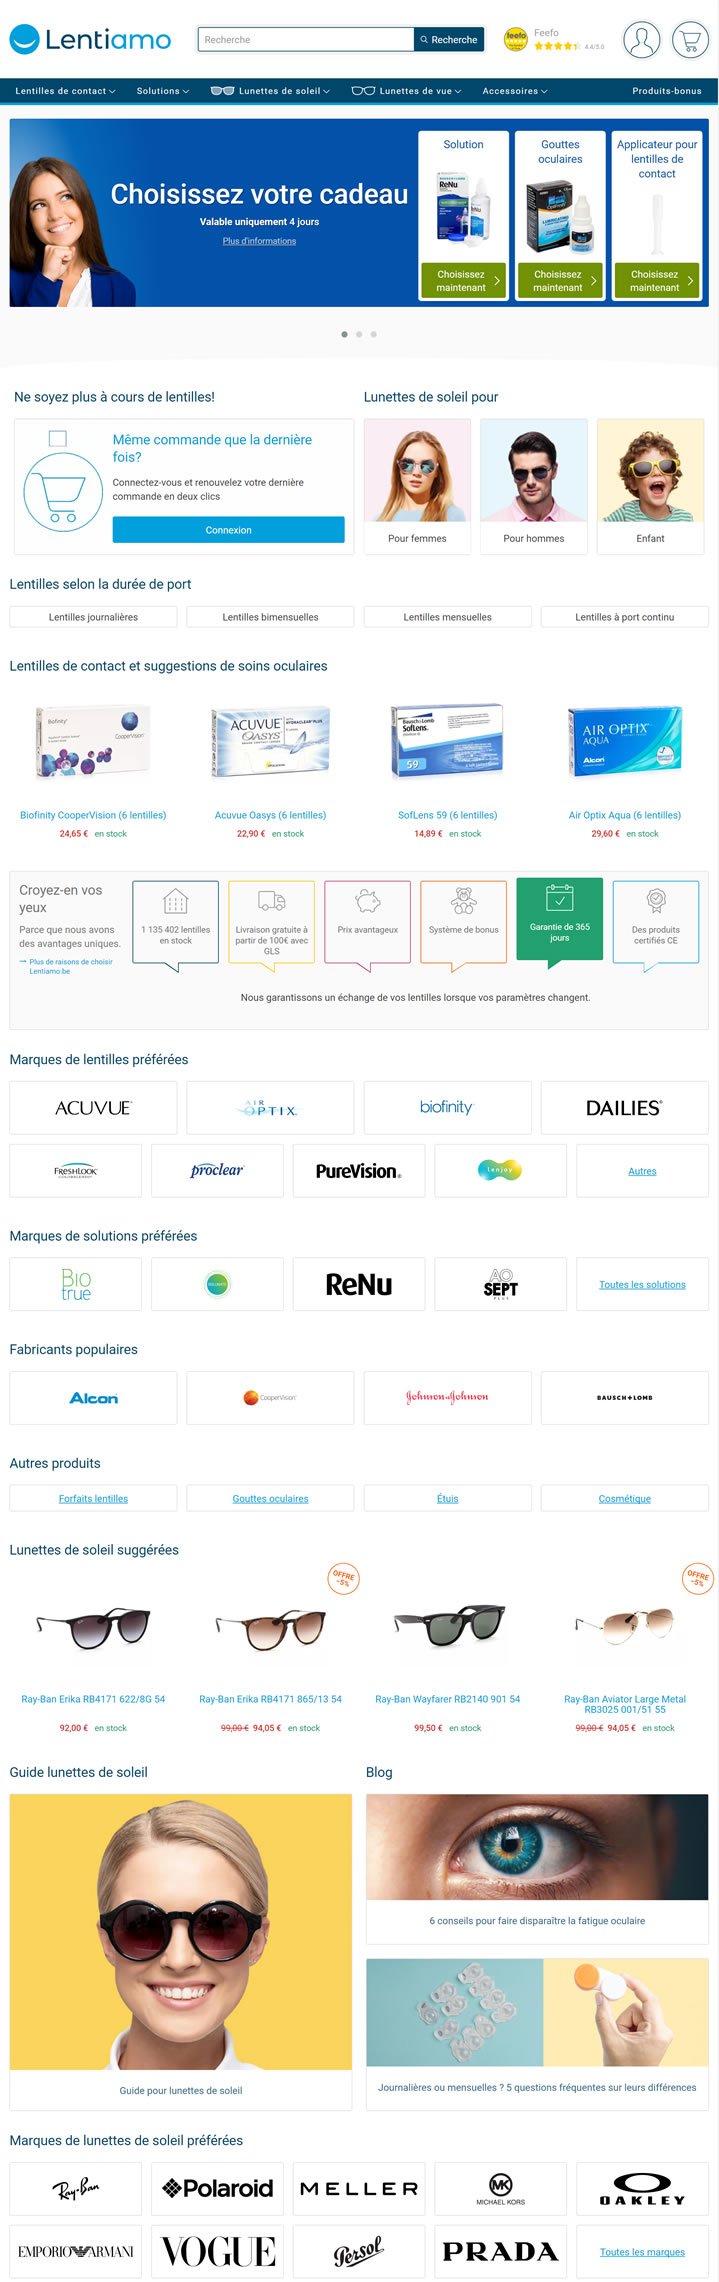Expand the Lunettes de soleil menu
Image resolution: width=719 pixels, height=2282 pixels.
[270, 91]
